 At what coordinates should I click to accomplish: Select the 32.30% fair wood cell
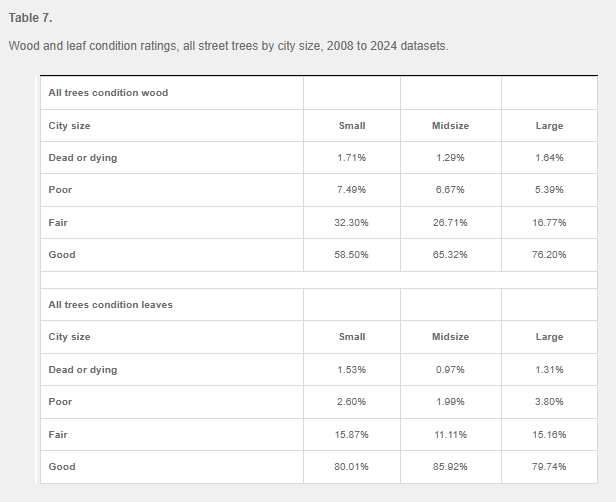tap(351, 223)
